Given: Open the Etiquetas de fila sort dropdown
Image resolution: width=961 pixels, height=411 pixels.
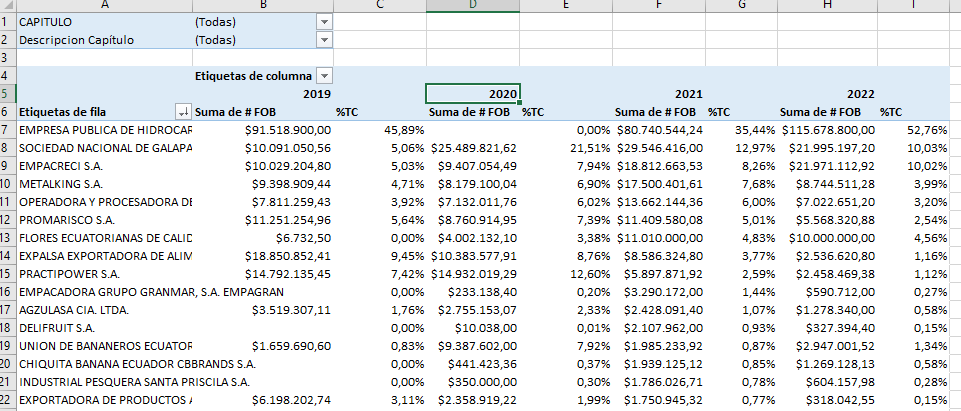Looking at the screenshot, I should [183, 112].
